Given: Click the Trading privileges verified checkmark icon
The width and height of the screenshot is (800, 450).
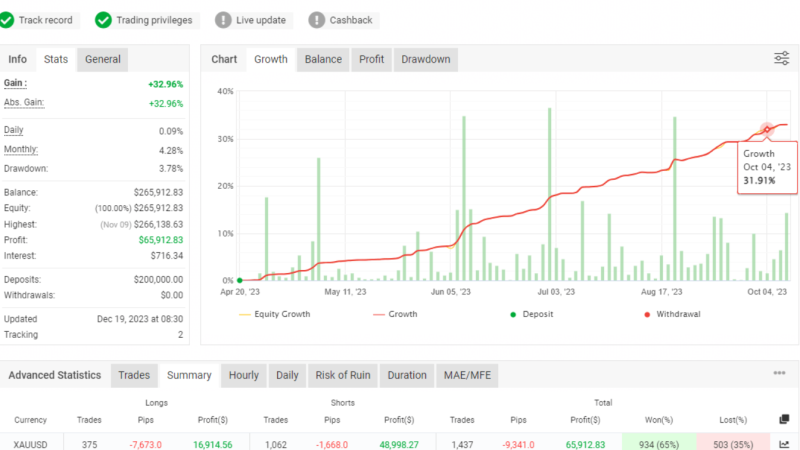Looking at the screenshot, I should point(103,20).
